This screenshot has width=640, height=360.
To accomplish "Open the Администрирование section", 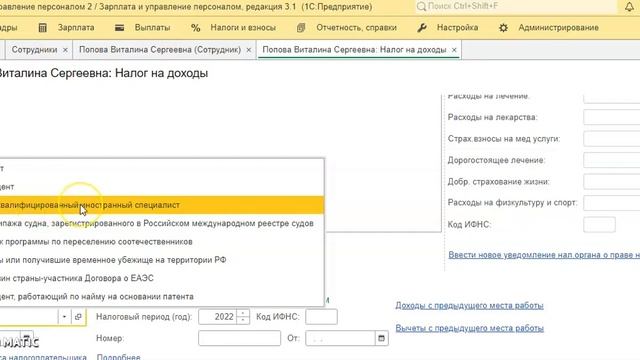I will pyautogui.click(x=558, y=28).
